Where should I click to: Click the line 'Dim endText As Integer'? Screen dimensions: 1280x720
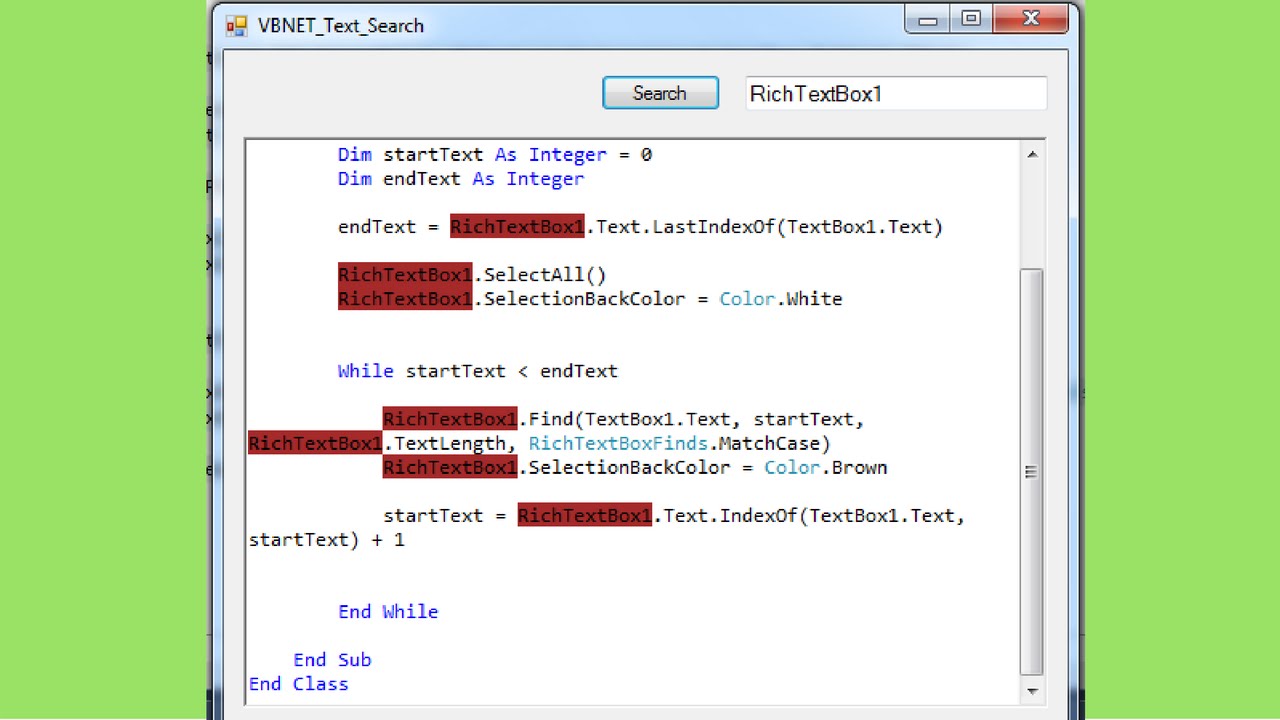[461, 179]
